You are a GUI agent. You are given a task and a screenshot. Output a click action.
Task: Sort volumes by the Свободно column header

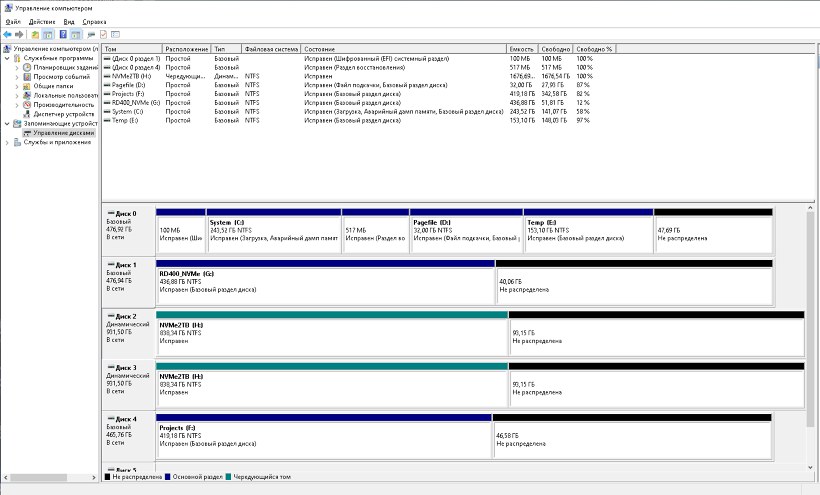[x=555, y=48]
